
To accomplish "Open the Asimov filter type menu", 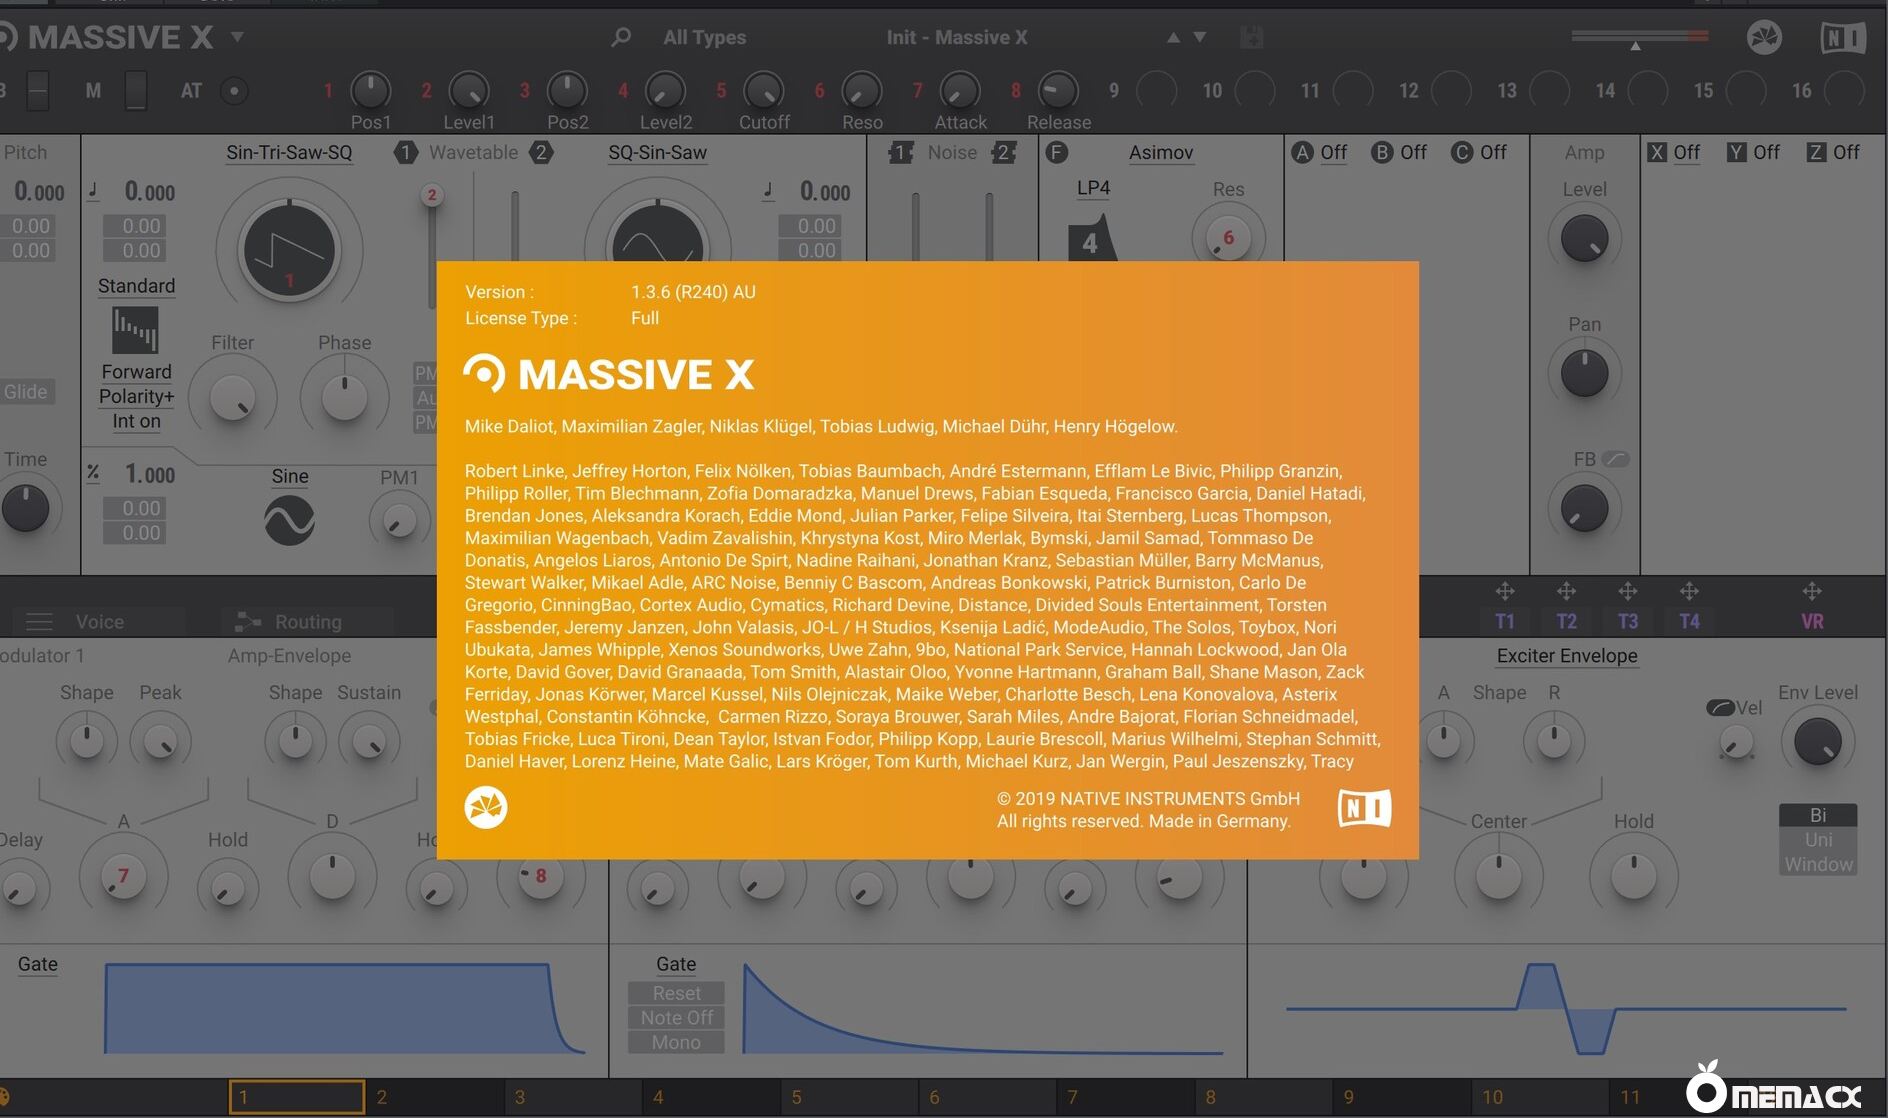I will pyautogui.click(x=1160, y=153).
